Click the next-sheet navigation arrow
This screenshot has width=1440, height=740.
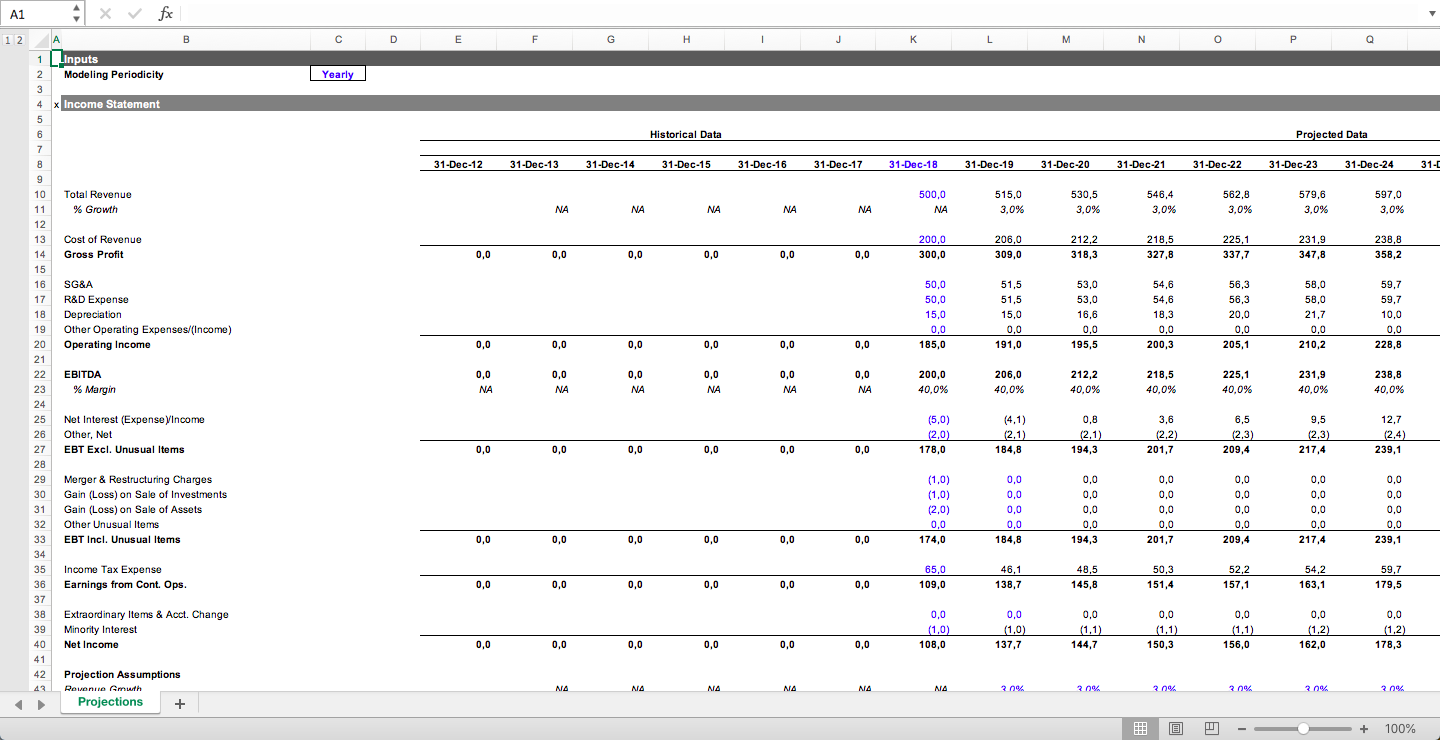tap(40, 703)
